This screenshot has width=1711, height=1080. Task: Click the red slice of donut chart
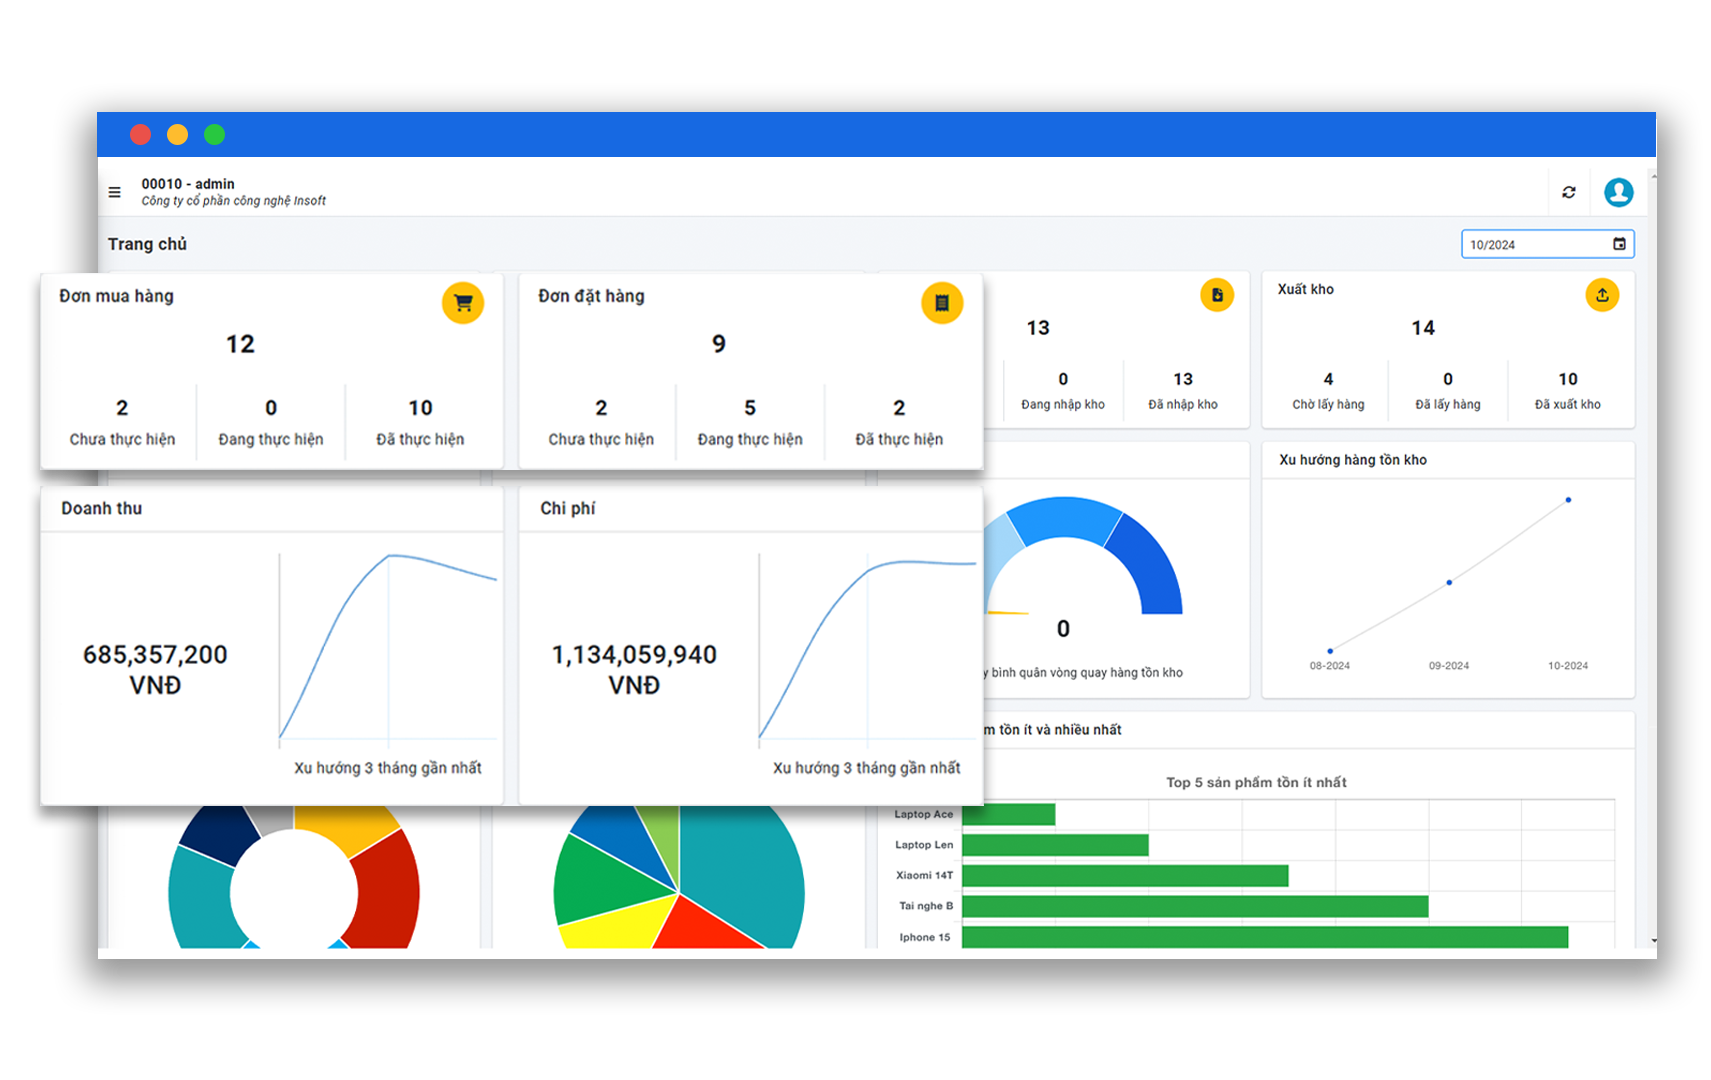tap(388, 885)
